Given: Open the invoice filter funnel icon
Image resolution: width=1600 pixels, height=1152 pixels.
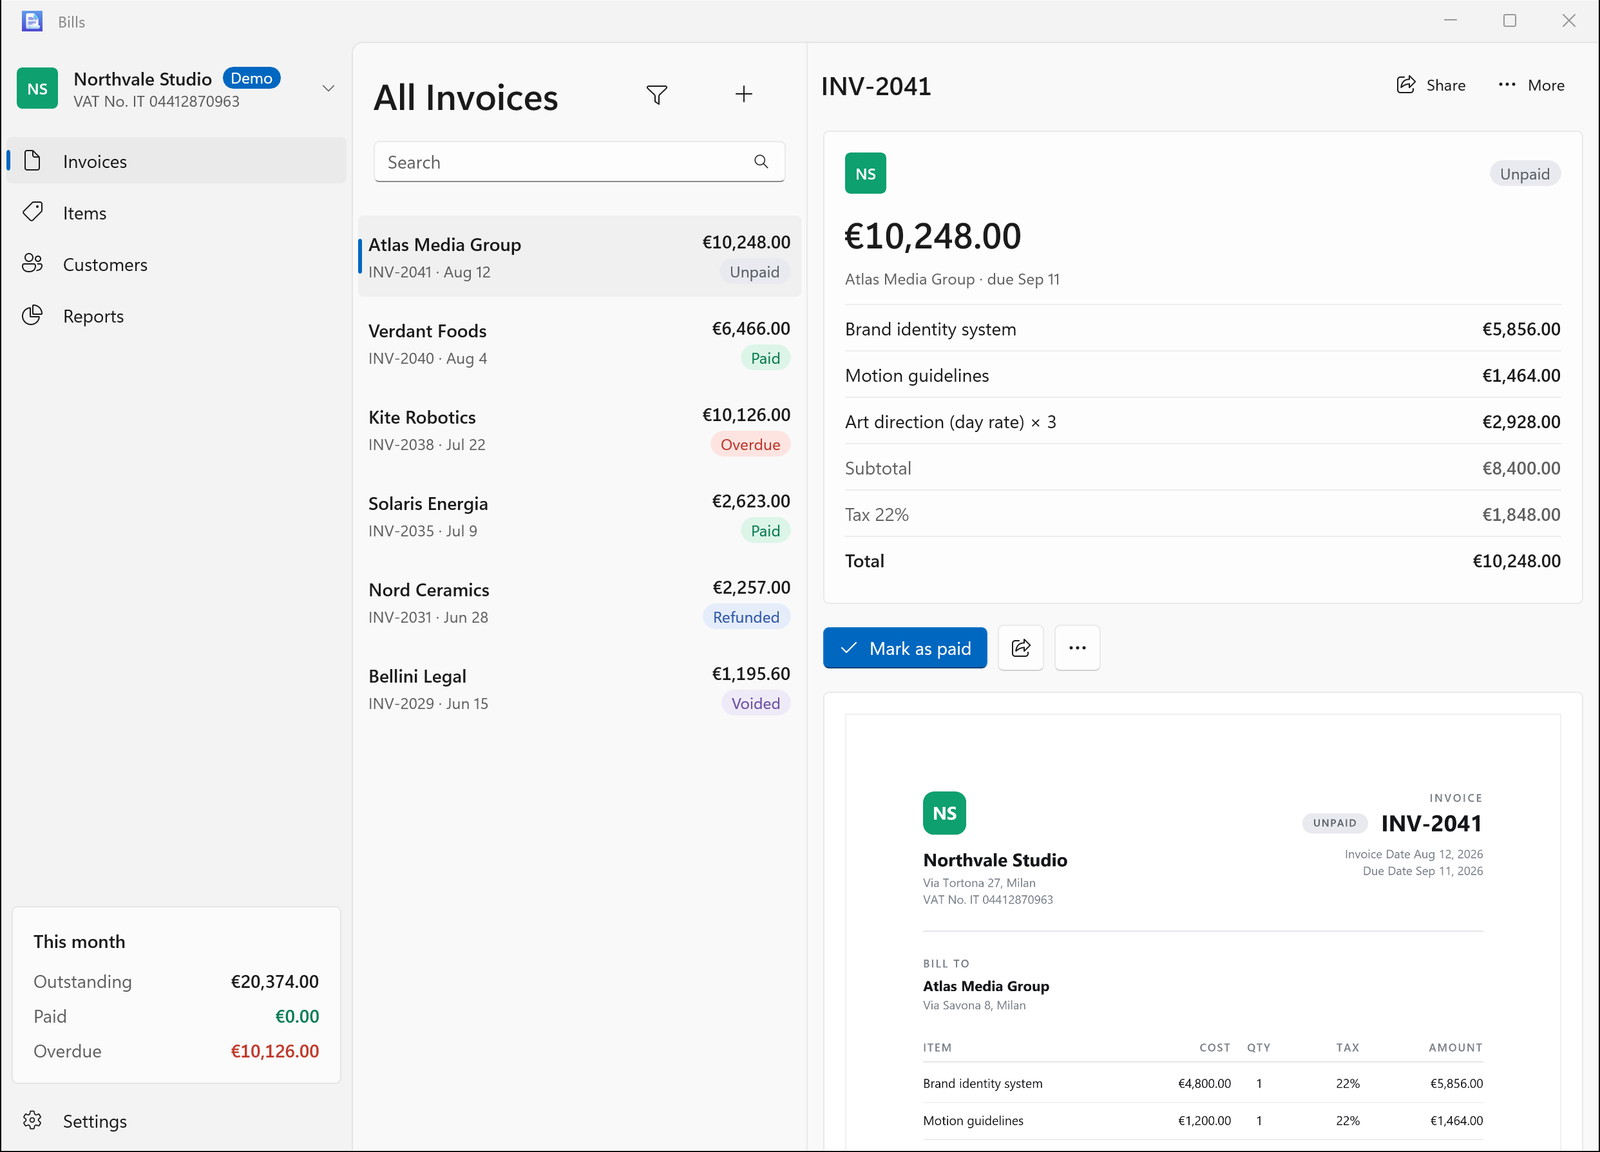Looking at the screenshot, I should coord(657,95).
